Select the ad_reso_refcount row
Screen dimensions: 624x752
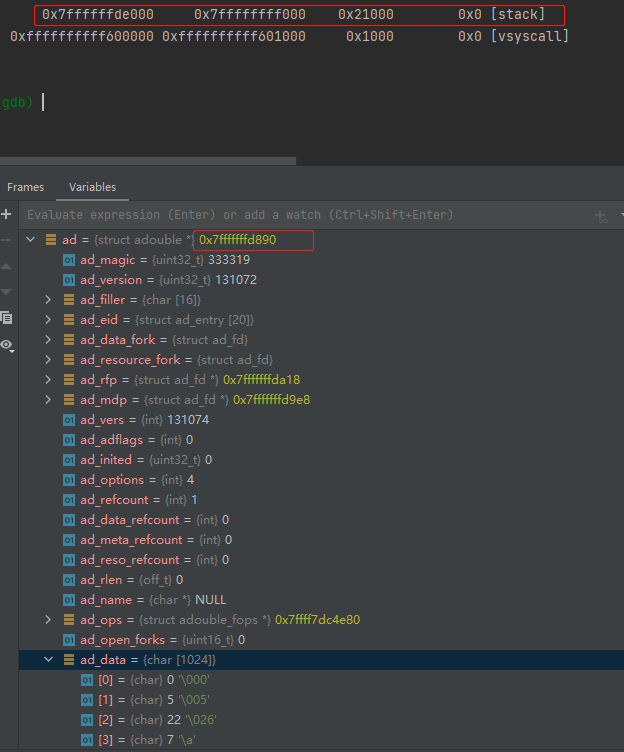[321, 560]
